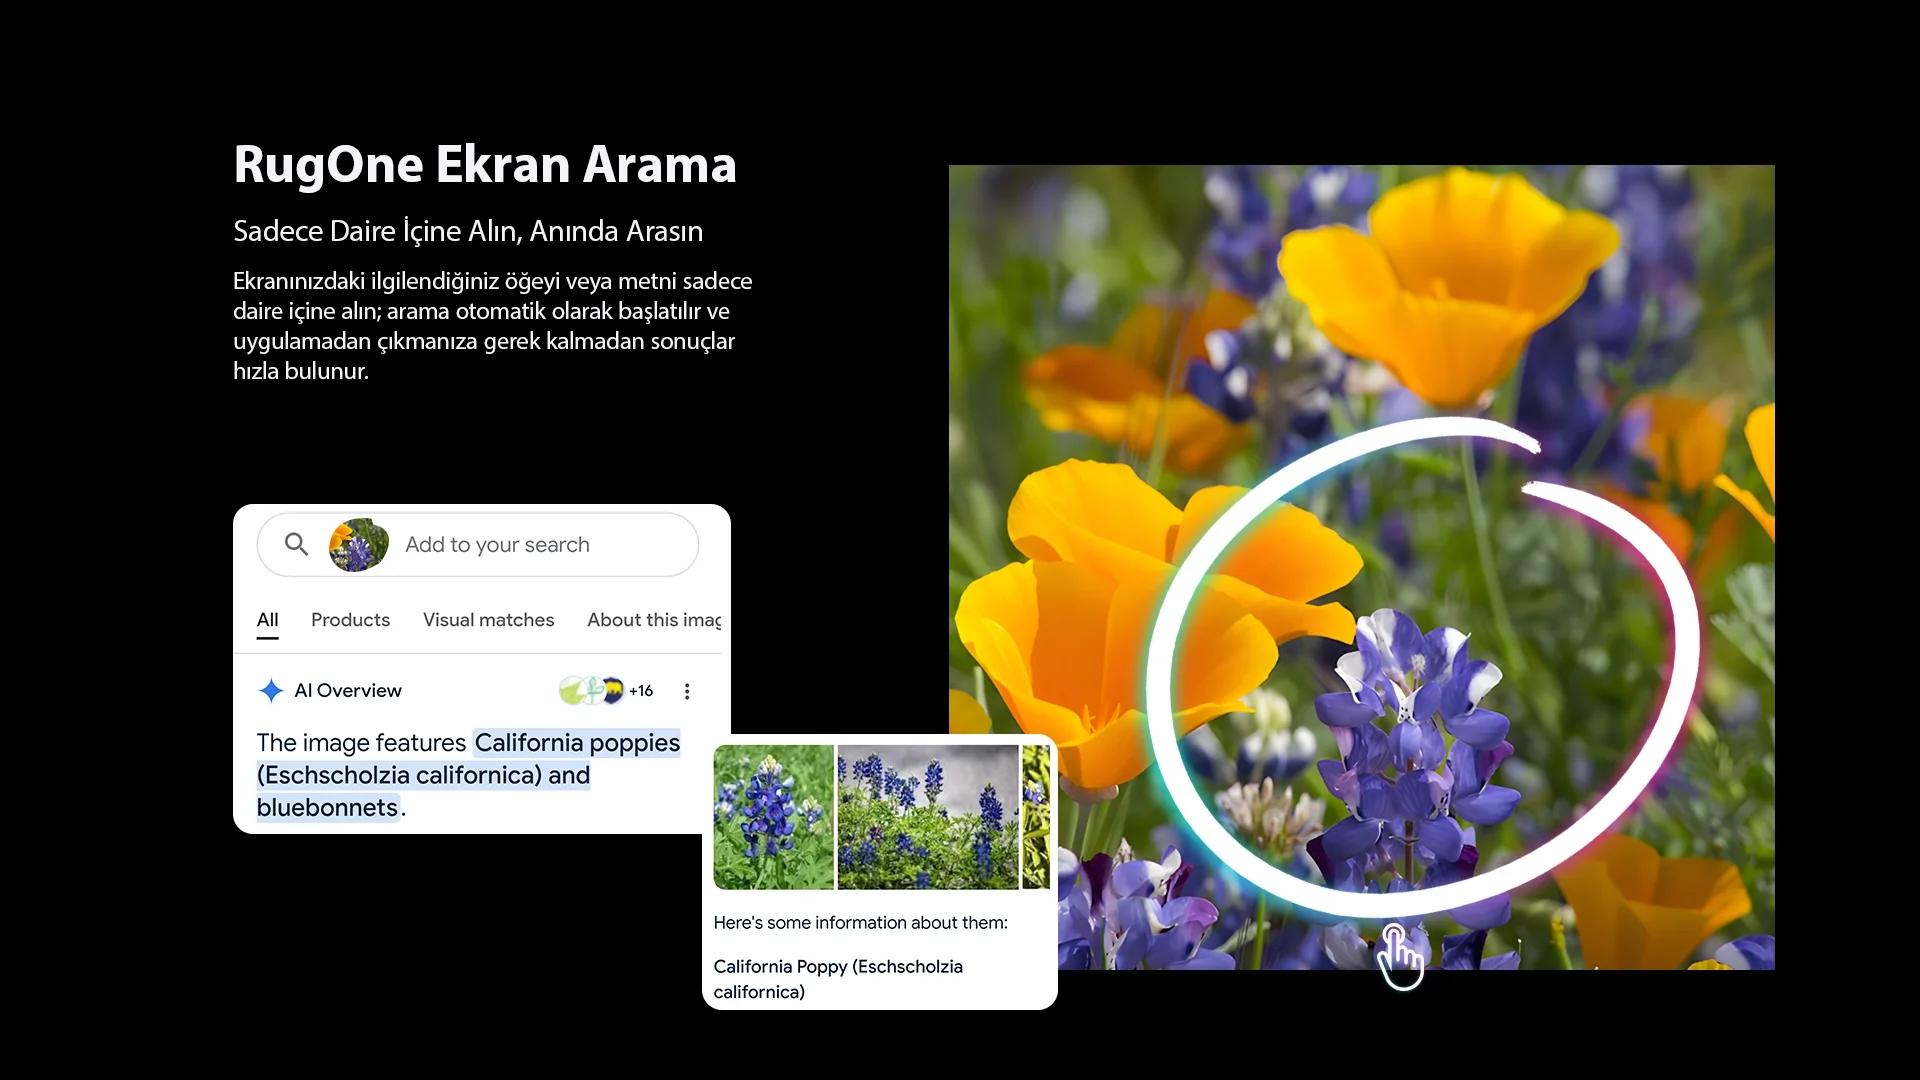The width and height of the screenshot is (1920, 1080).
Task: Click the highlighted 'bluebonnets' text
Action: 327,807
